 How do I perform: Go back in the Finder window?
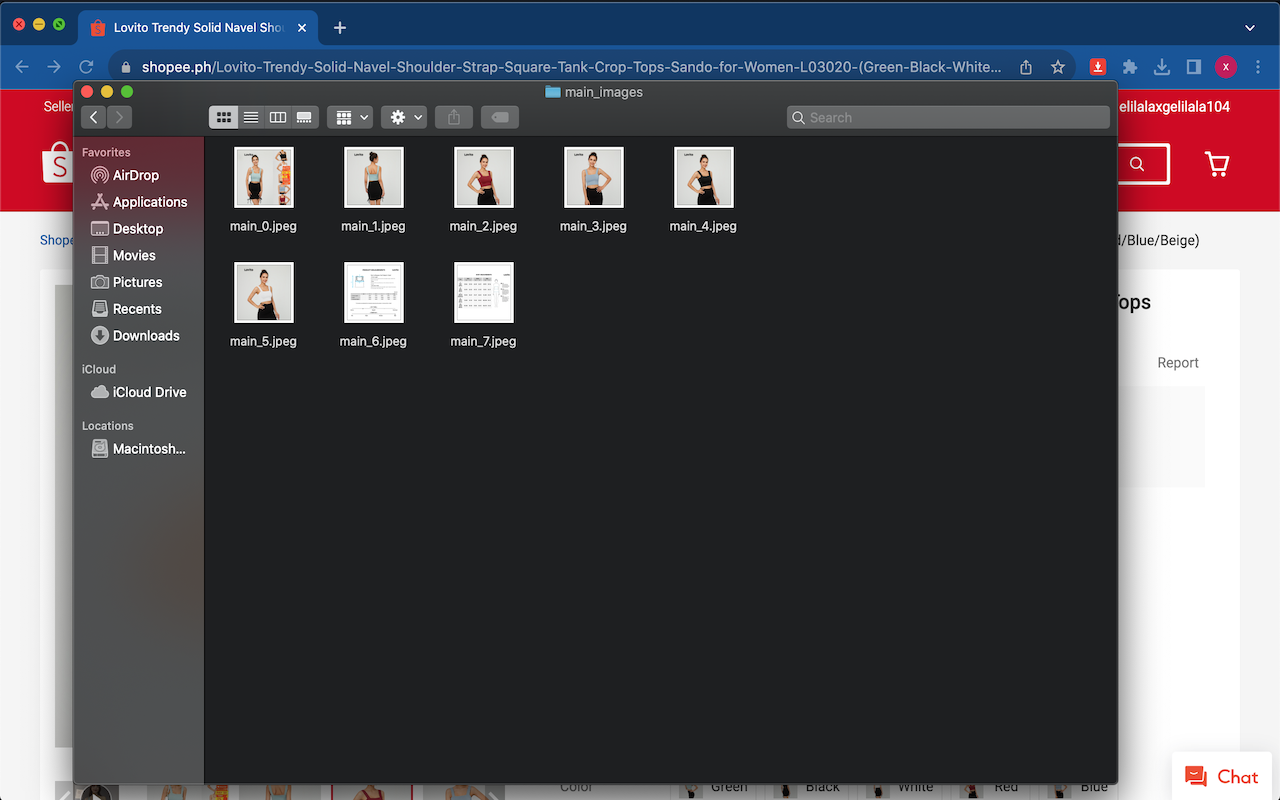[x=94, y=117]
